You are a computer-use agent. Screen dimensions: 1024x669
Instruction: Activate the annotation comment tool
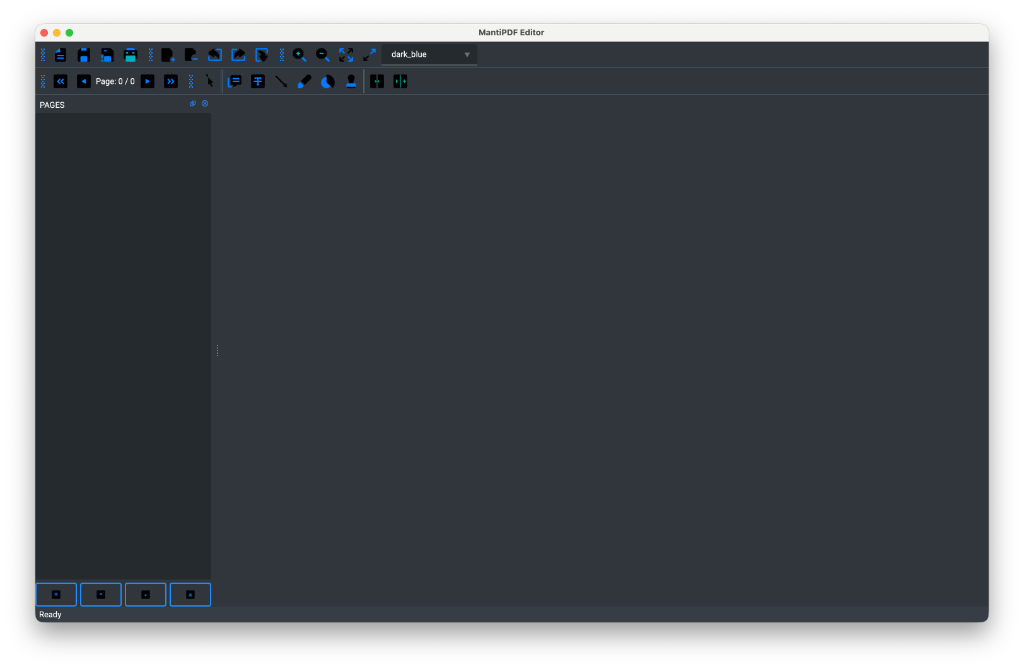(235, 81)
